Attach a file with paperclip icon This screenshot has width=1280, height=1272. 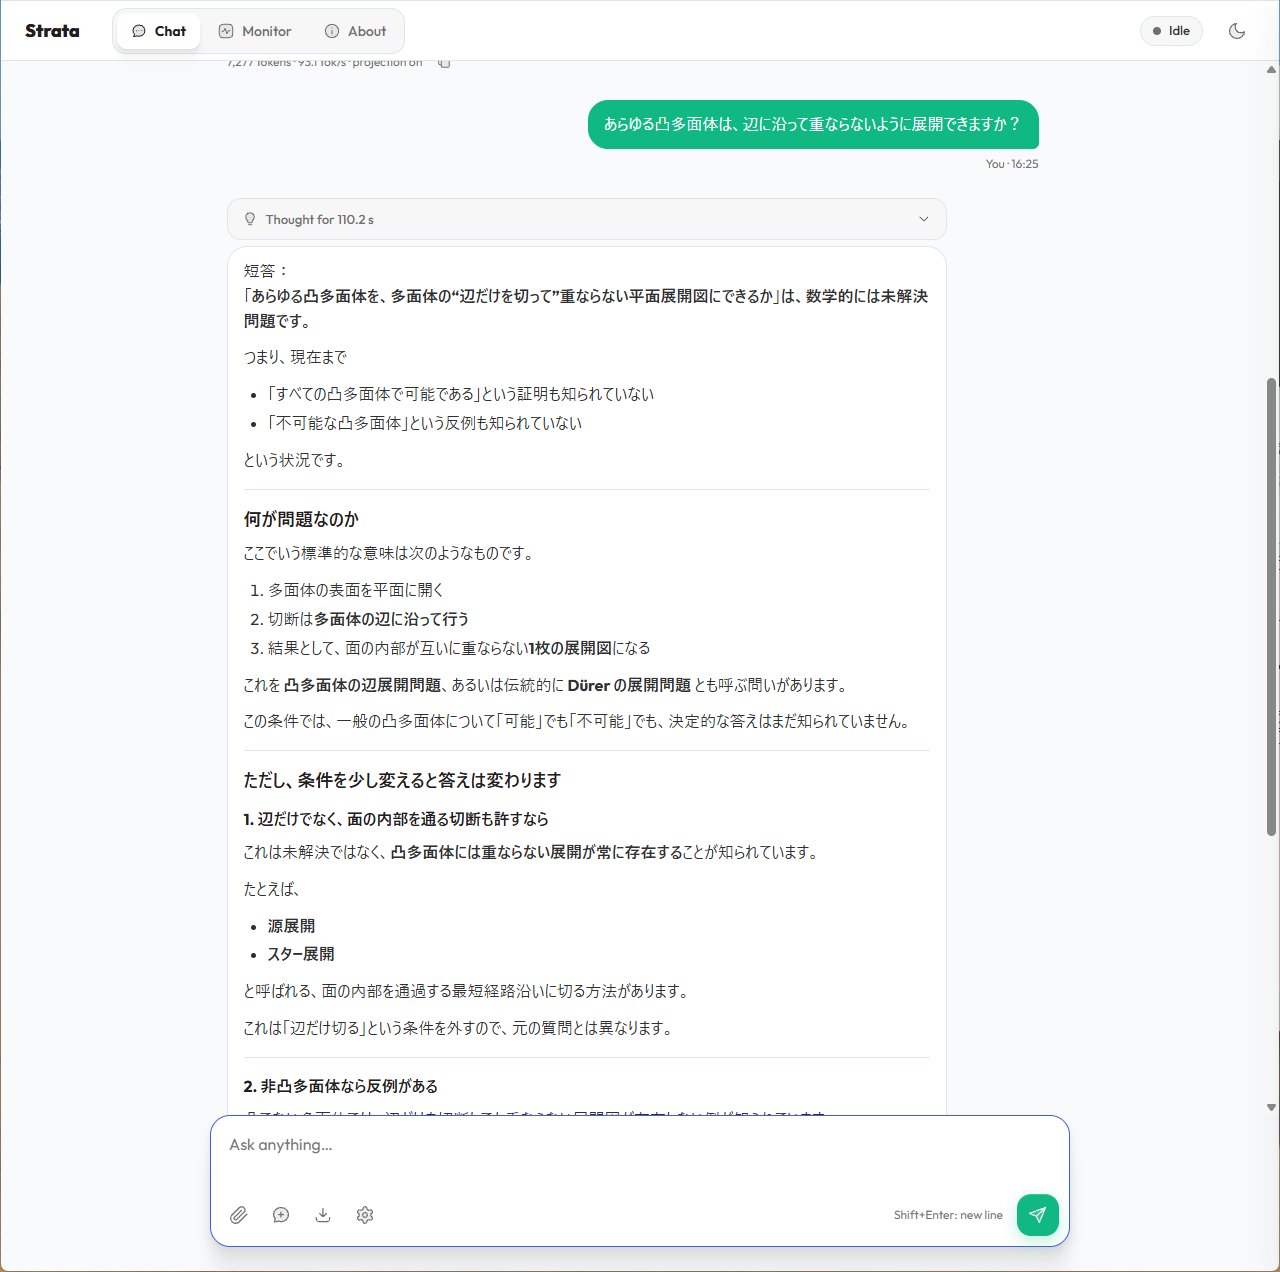pos(238,1215)
